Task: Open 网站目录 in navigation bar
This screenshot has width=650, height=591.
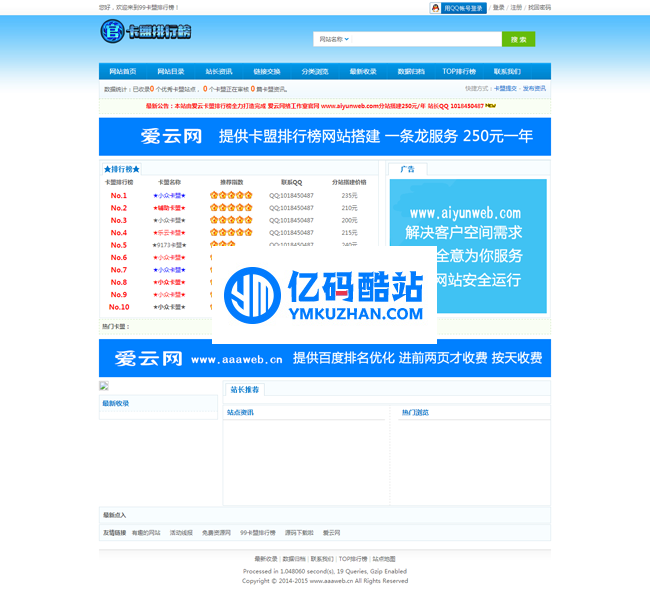Action: pyautogui.click(x=171, y=71)
